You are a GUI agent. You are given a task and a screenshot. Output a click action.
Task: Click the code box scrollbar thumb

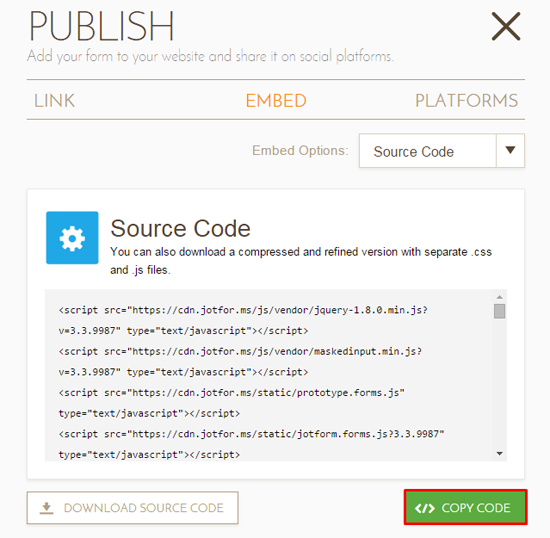pos(499,311)
